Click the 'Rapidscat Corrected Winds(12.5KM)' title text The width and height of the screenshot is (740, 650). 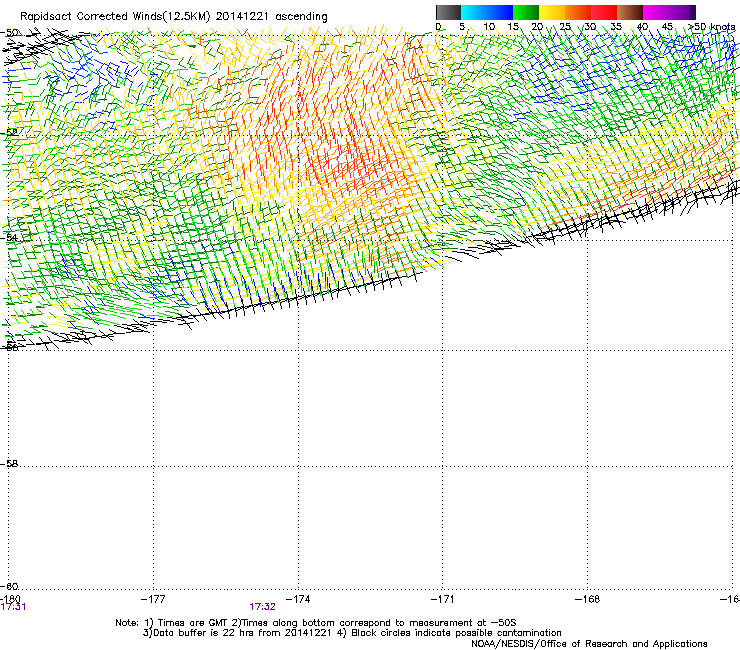[x=115, y=17]
